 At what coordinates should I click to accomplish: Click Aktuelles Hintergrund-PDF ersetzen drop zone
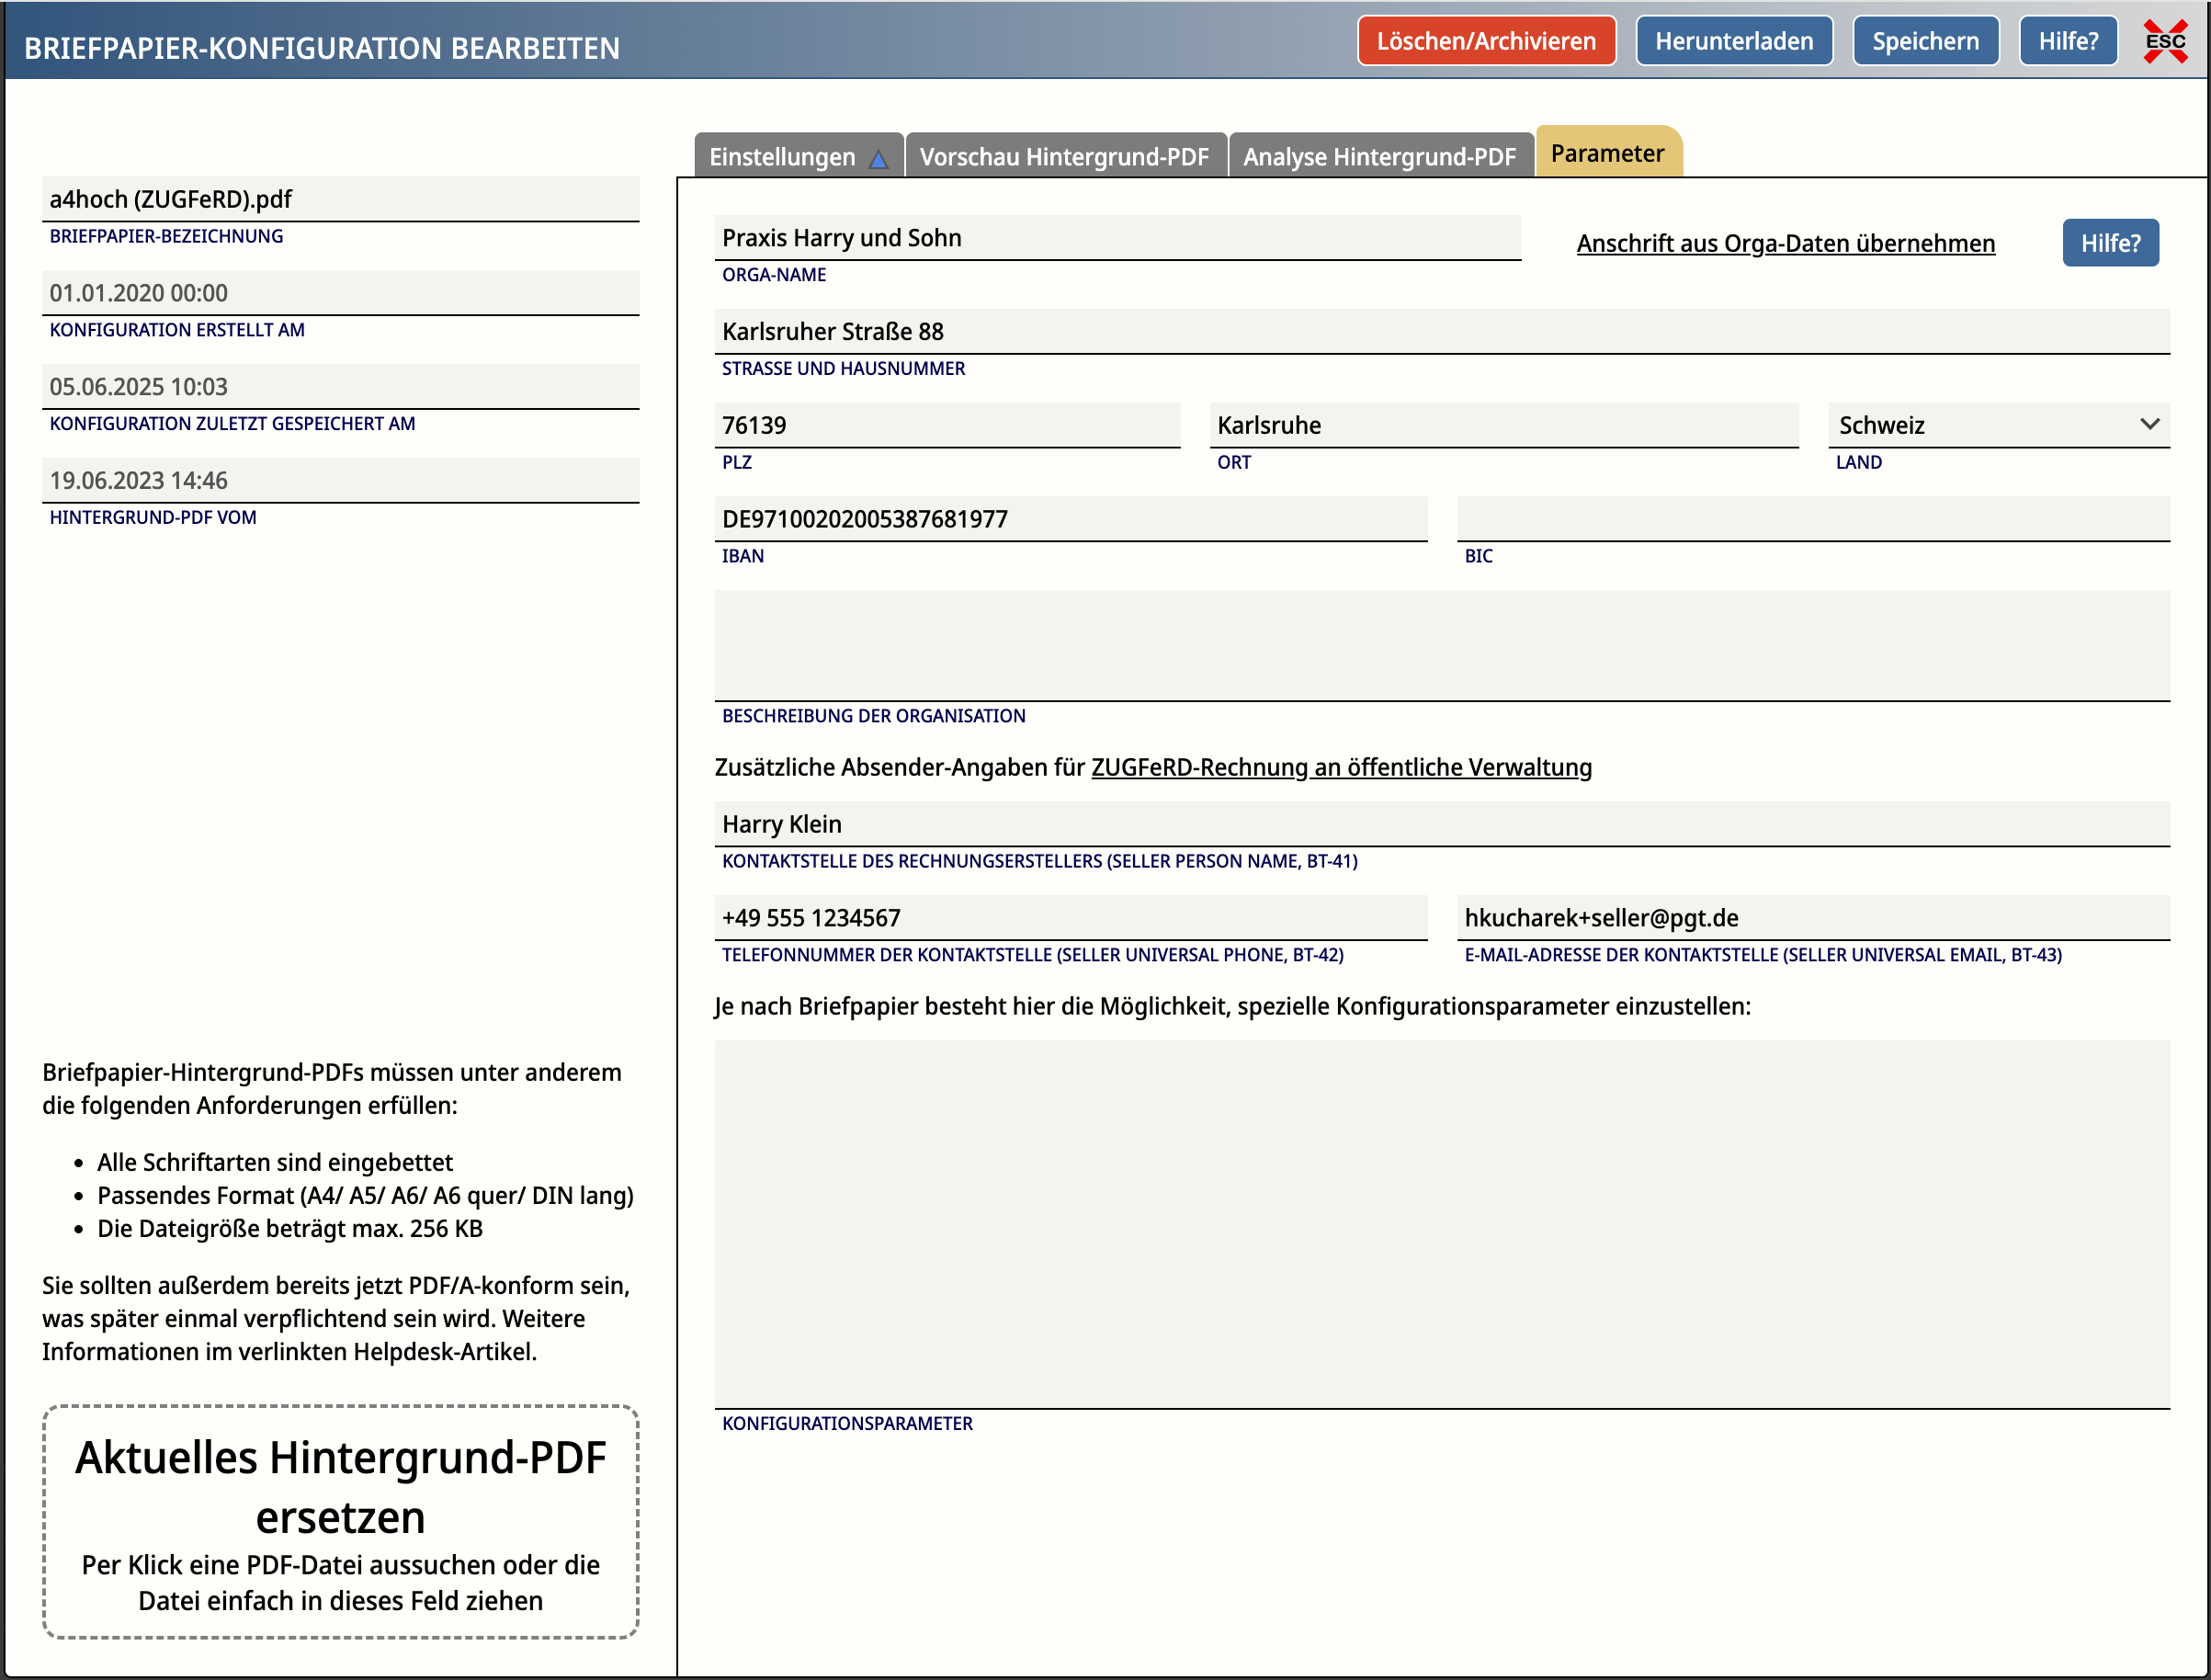coord(340,1521)
